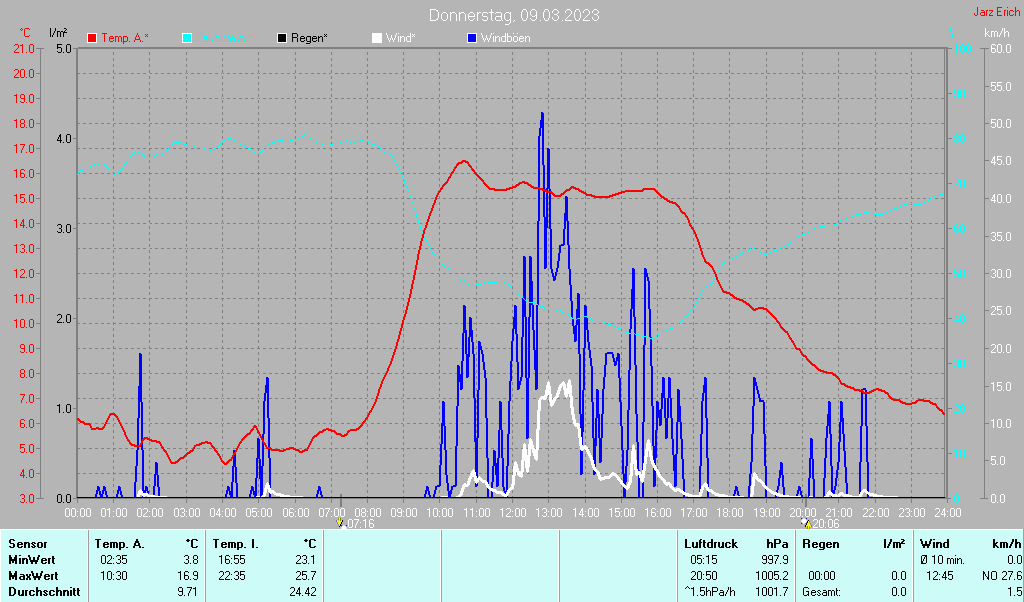Click the 10:30 maximum time cell
This screenshot has width=1024, height=602.
pos(114,577)
